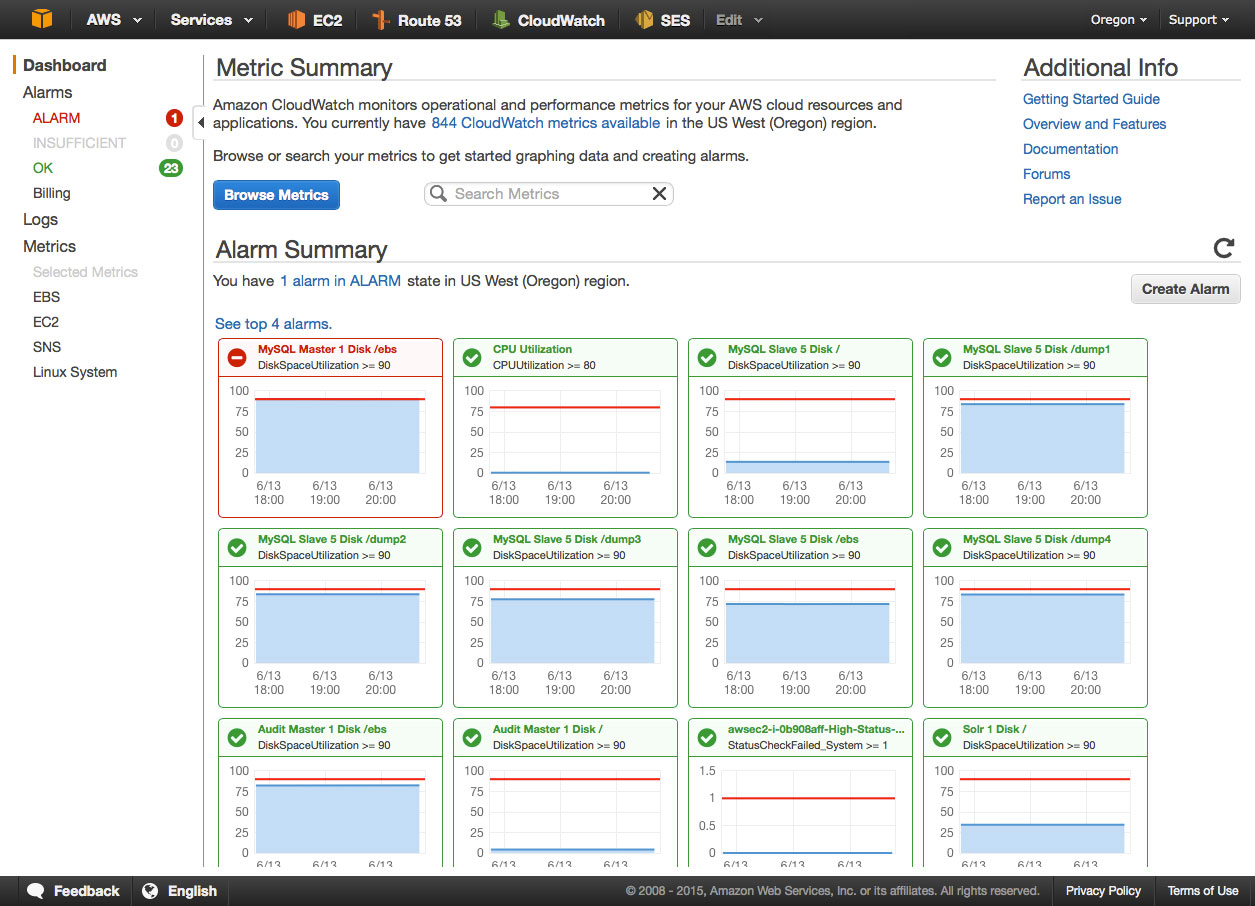1255x906 pixels.
Task: Click the Report an Issue link
Action: point(1072,199)
